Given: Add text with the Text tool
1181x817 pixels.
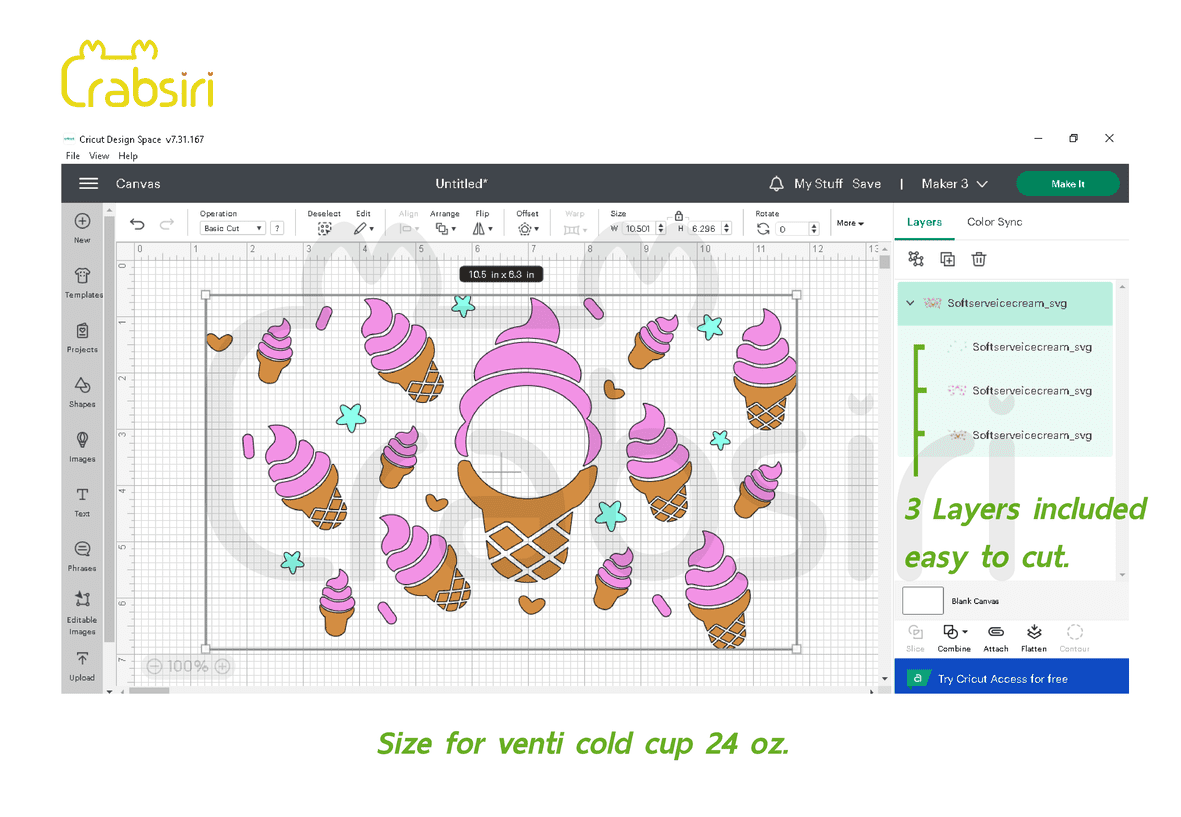Looking at the screenshot, I should coord(82,500).
